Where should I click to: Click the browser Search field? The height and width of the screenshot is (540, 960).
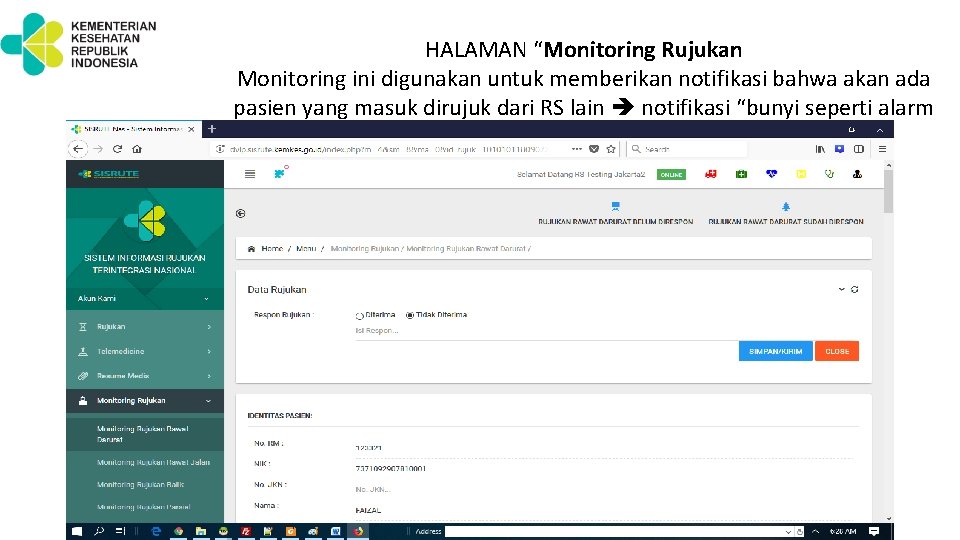[687, 149]
